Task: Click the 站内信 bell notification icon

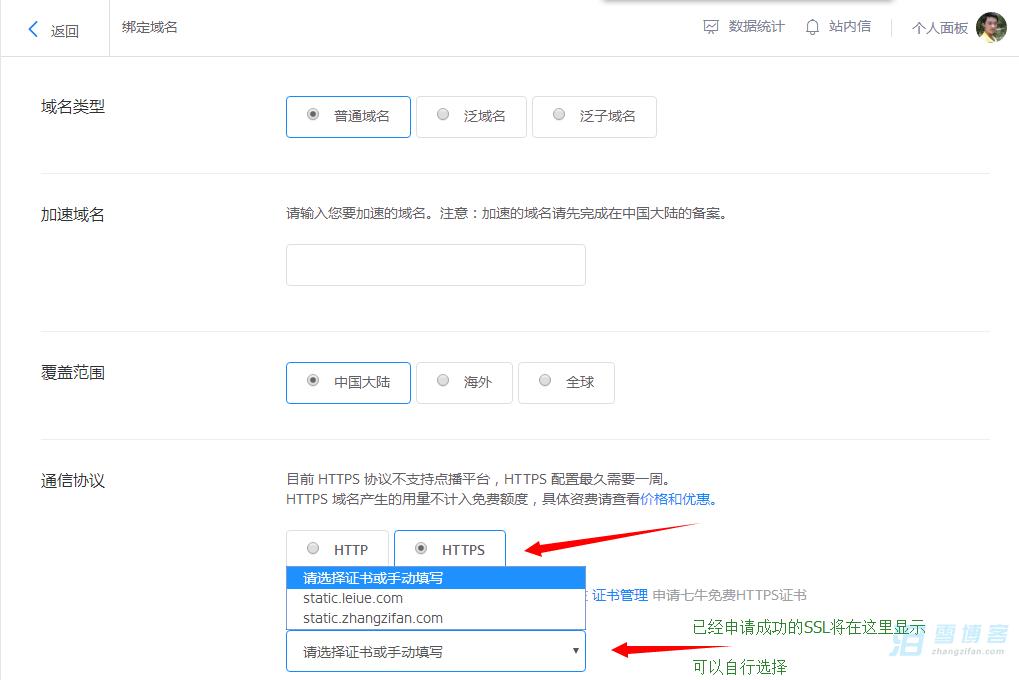Action: 812,27
